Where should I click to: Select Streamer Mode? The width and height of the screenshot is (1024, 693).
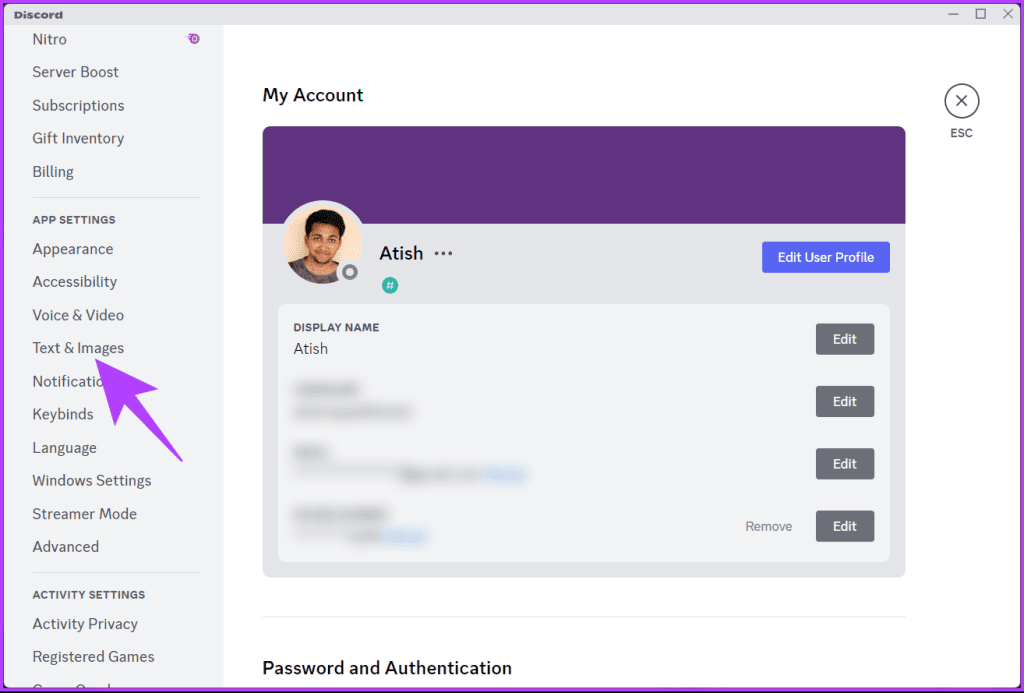pos(85,513)
